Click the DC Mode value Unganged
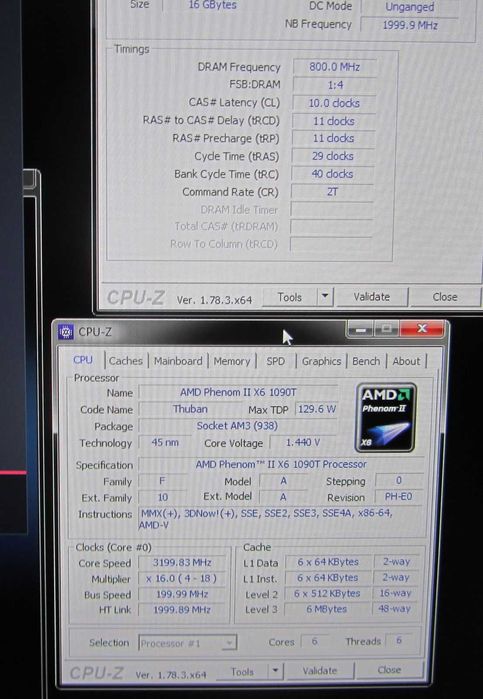 (x=410, y=7)
